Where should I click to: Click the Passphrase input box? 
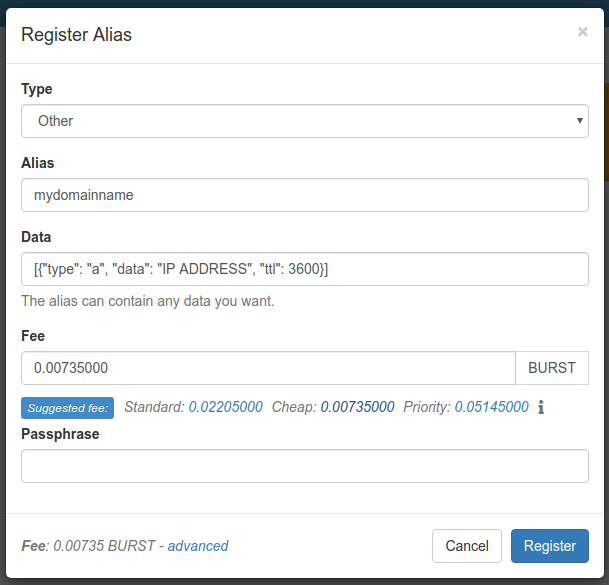(305, 466)
